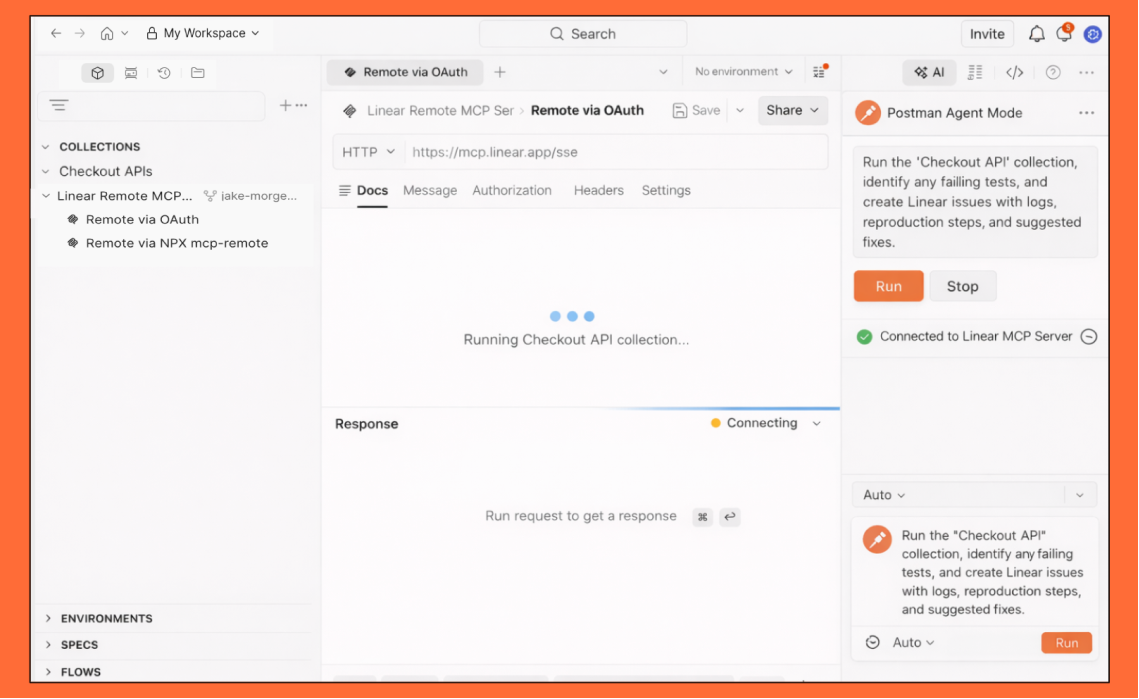Click the Postman Agent Mode rocket icon

coord(867,113)
